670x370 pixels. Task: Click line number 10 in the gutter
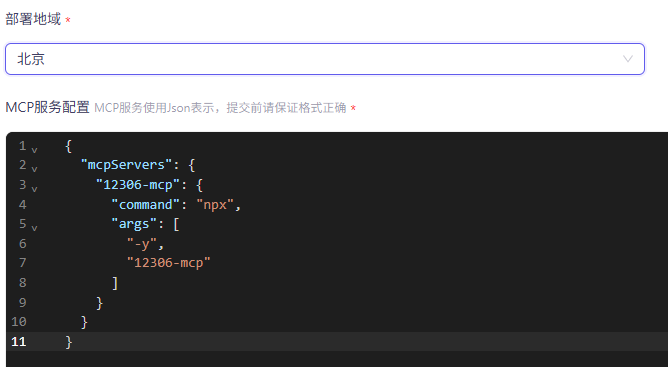coord(19,322)
